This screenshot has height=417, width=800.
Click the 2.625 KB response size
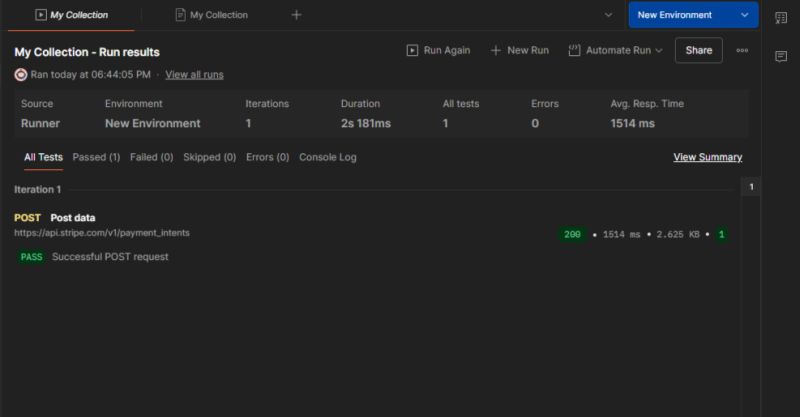(678, 235)
